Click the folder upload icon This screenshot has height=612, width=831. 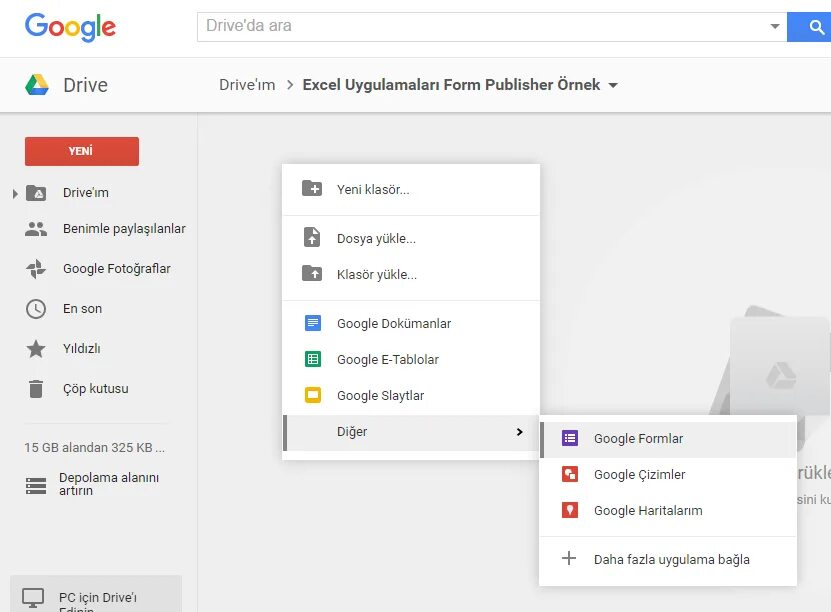[x=312, y=273]
